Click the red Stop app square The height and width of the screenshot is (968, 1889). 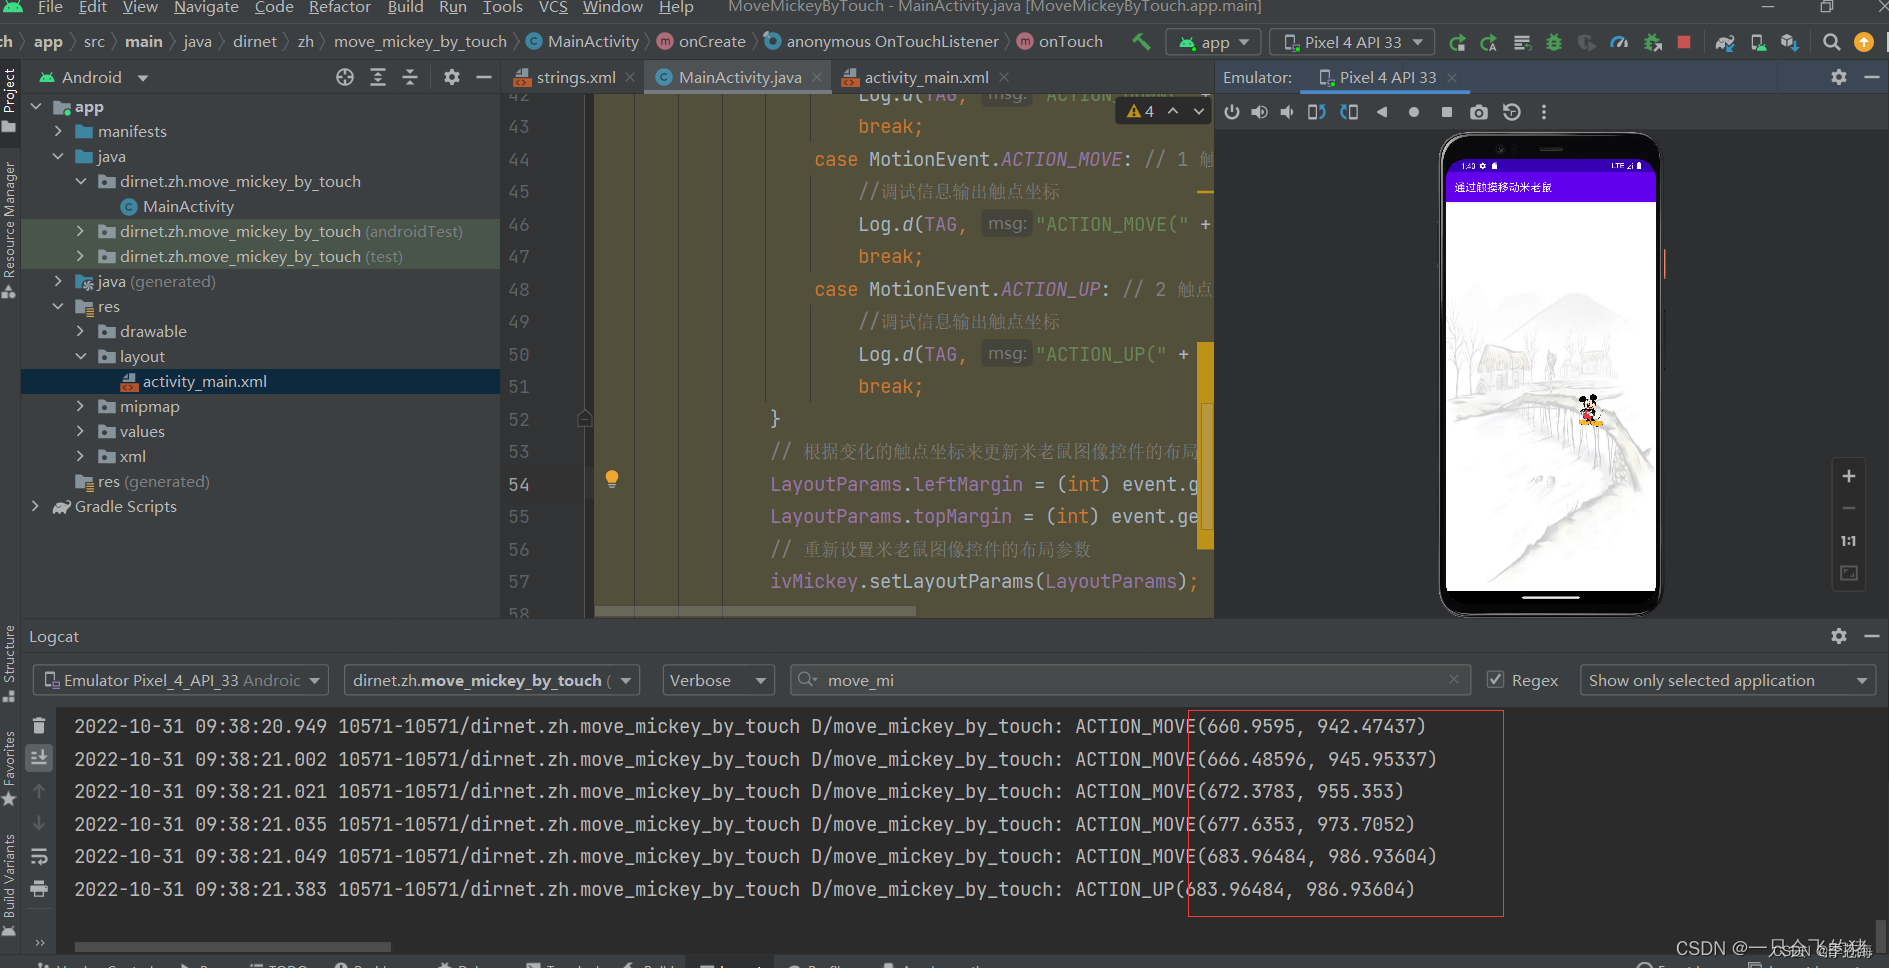pos(1684,42)
